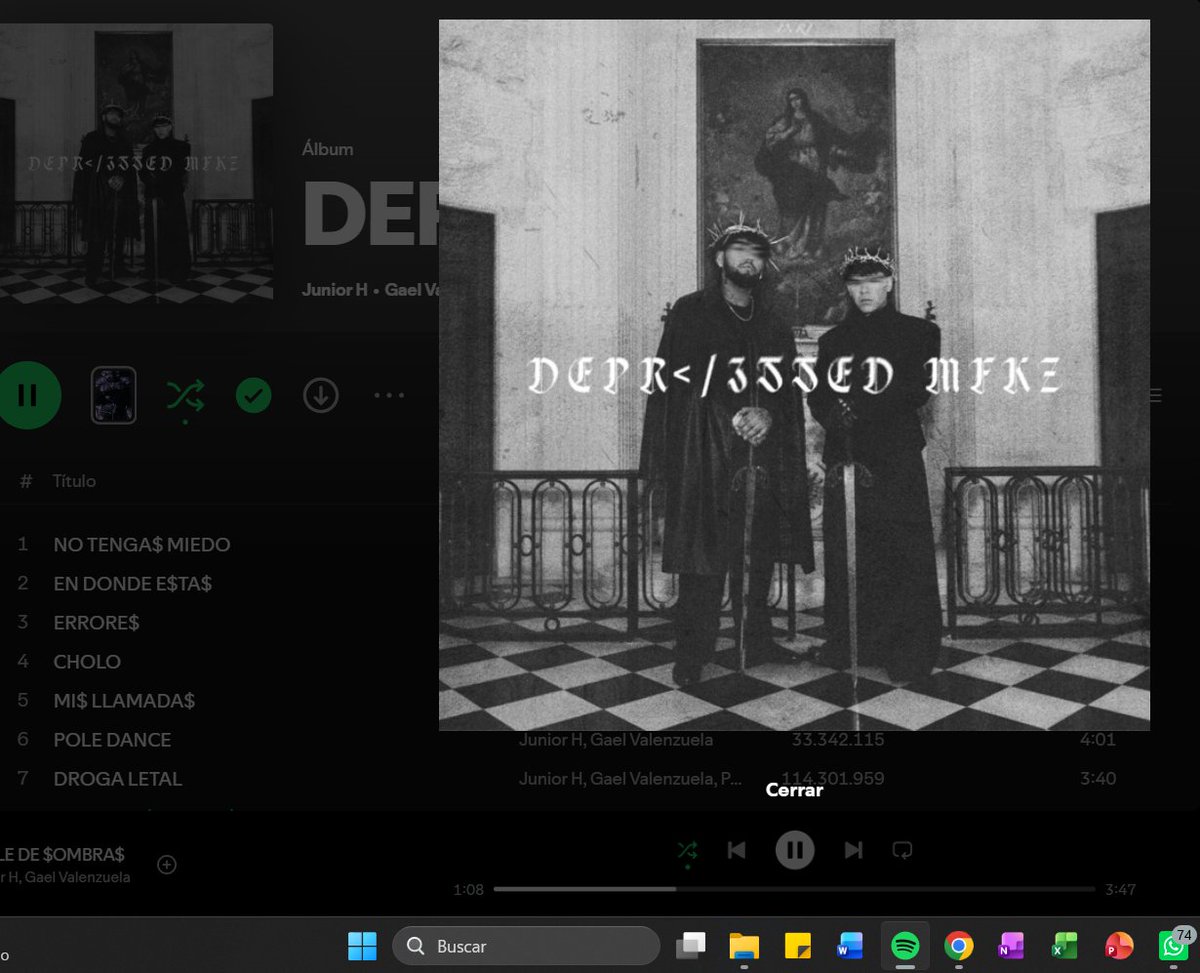Select the song ERRORE$
This screenshot has height=973, width=1200.
[x=96, y=622]
